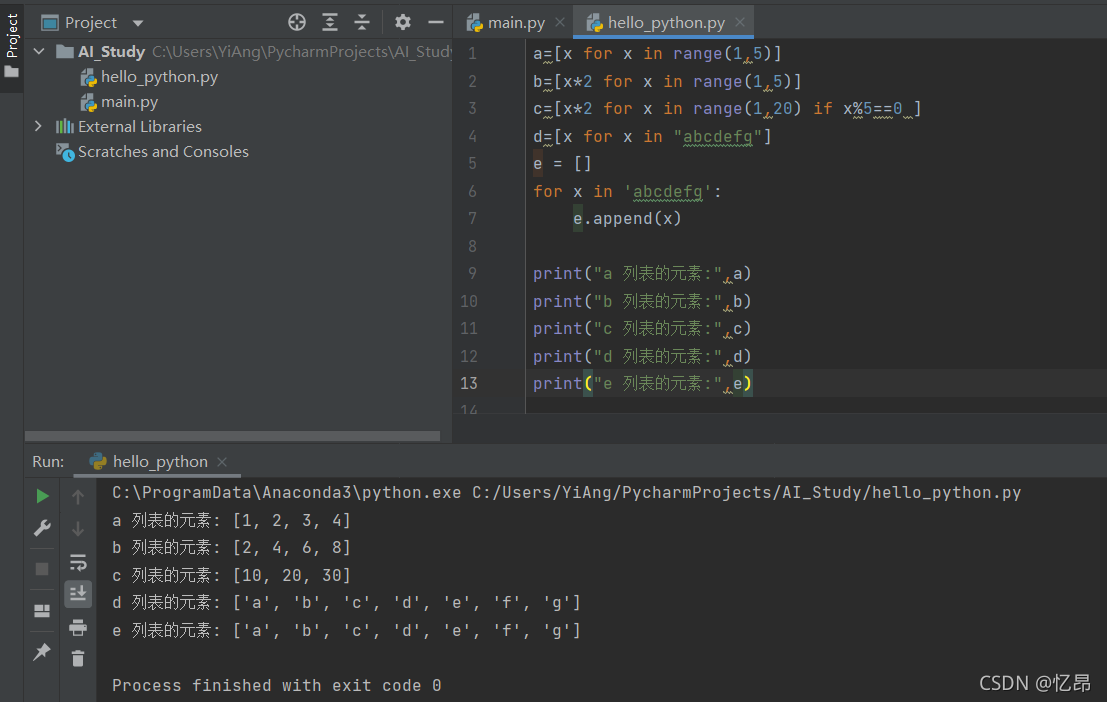Image resolution: width=1107 pixels, height=702 pixels.
Task: Click the print statement on line 9
Action: [642, 274]
